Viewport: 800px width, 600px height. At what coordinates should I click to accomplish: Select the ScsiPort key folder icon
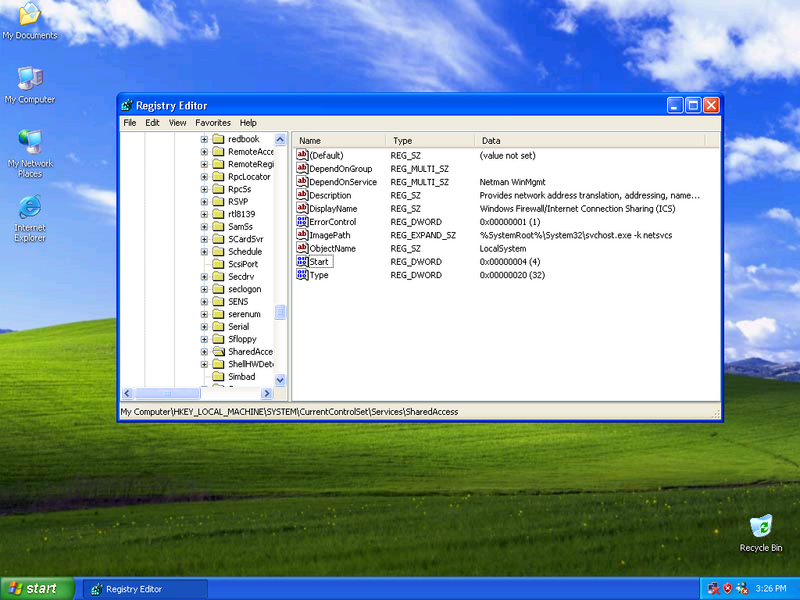pyautogui.click(x=218, y=264)
